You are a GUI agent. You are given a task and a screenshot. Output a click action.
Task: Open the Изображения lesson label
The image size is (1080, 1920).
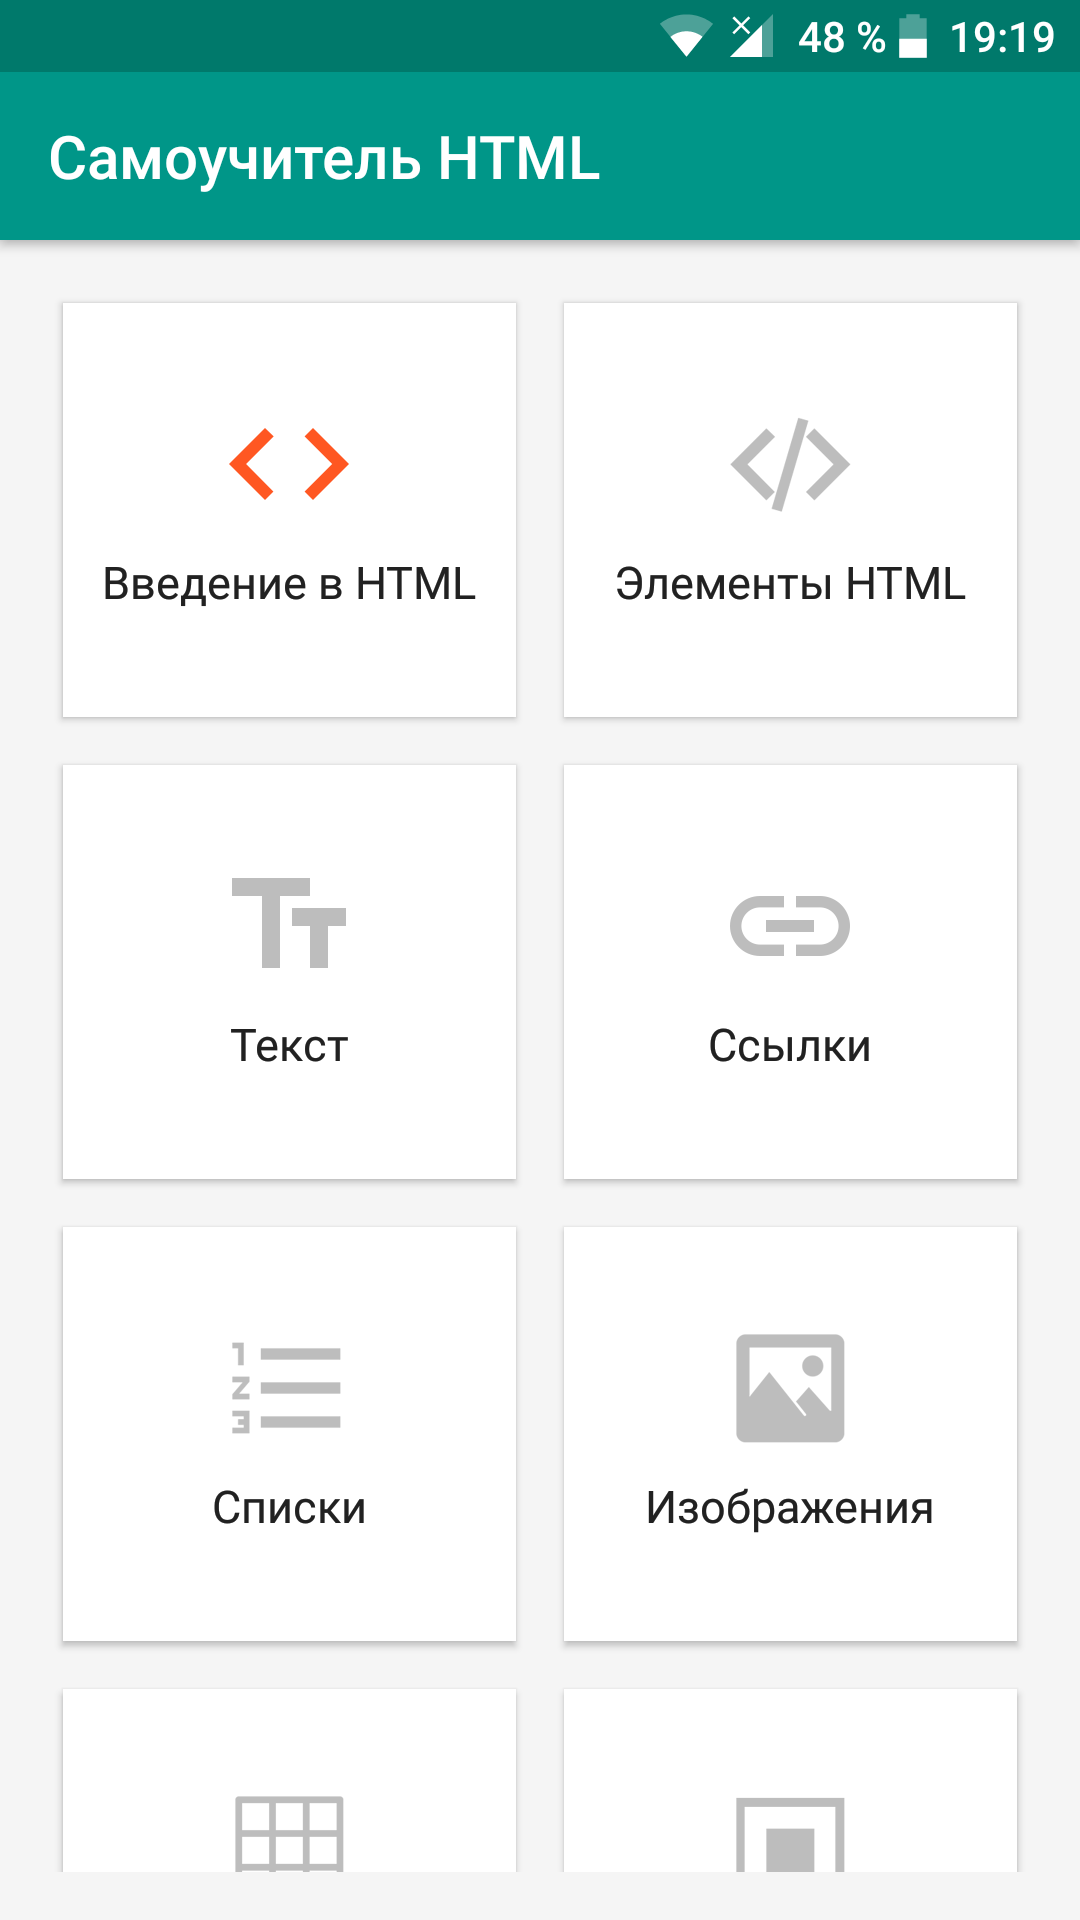[x=790, y=1508]
